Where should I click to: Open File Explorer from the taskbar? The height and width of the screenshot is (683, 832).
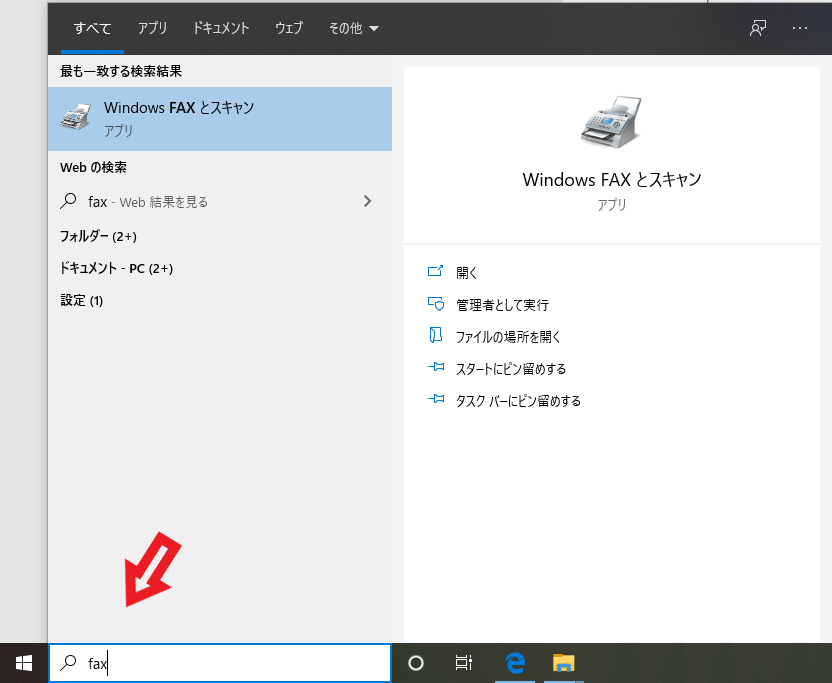[564, 663]
